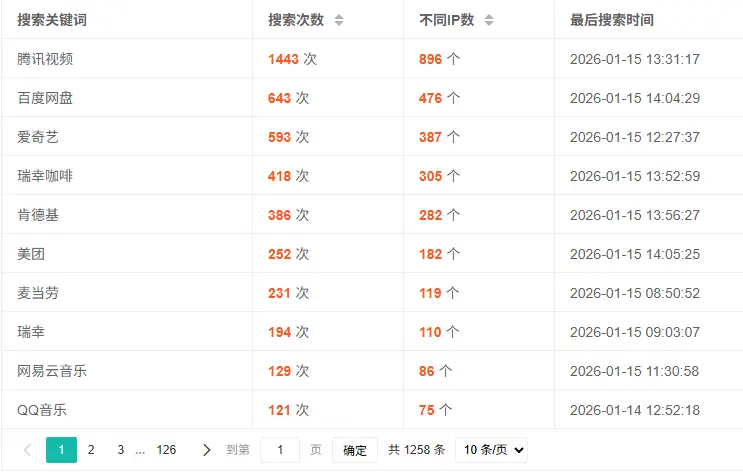Click timestamp 2026-01-15 08:50:52
743x473 pixels.
click(635, 293)
